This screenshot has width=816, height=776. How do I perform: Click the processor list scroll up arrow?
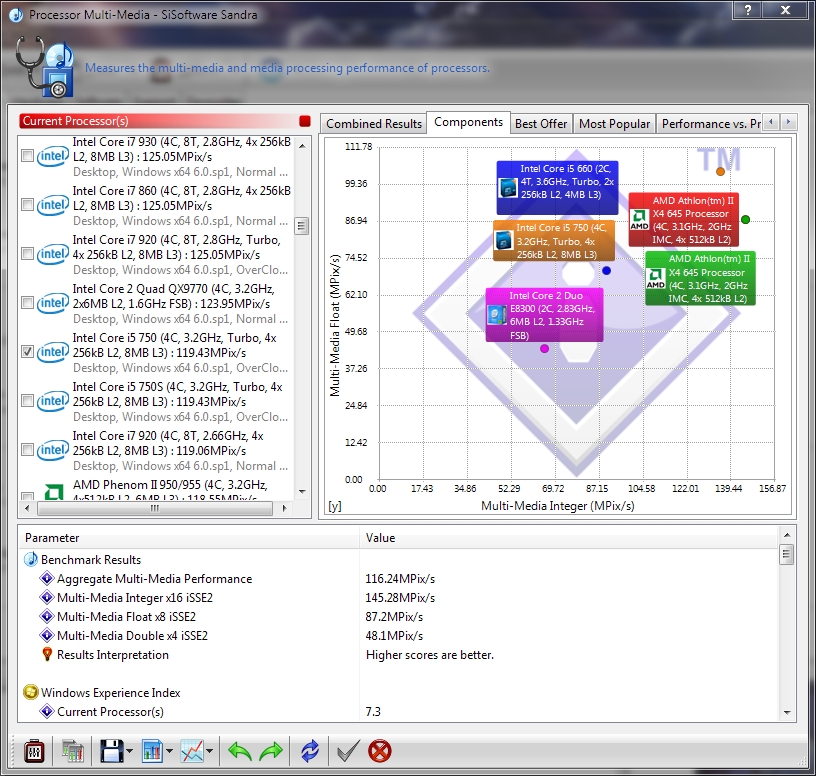tap(302, 146)
